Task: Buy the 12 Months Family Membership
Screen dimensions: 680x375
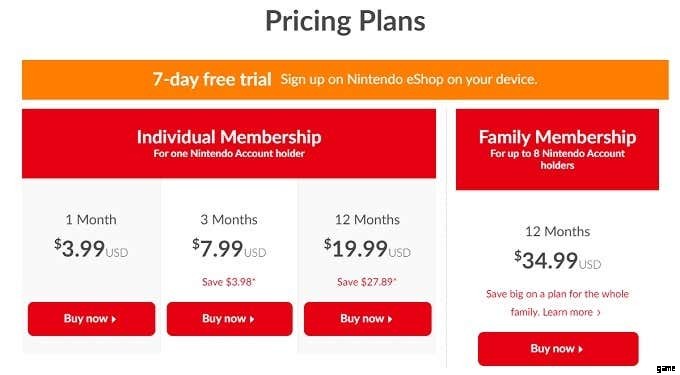Action: click(x=558, y=349)
